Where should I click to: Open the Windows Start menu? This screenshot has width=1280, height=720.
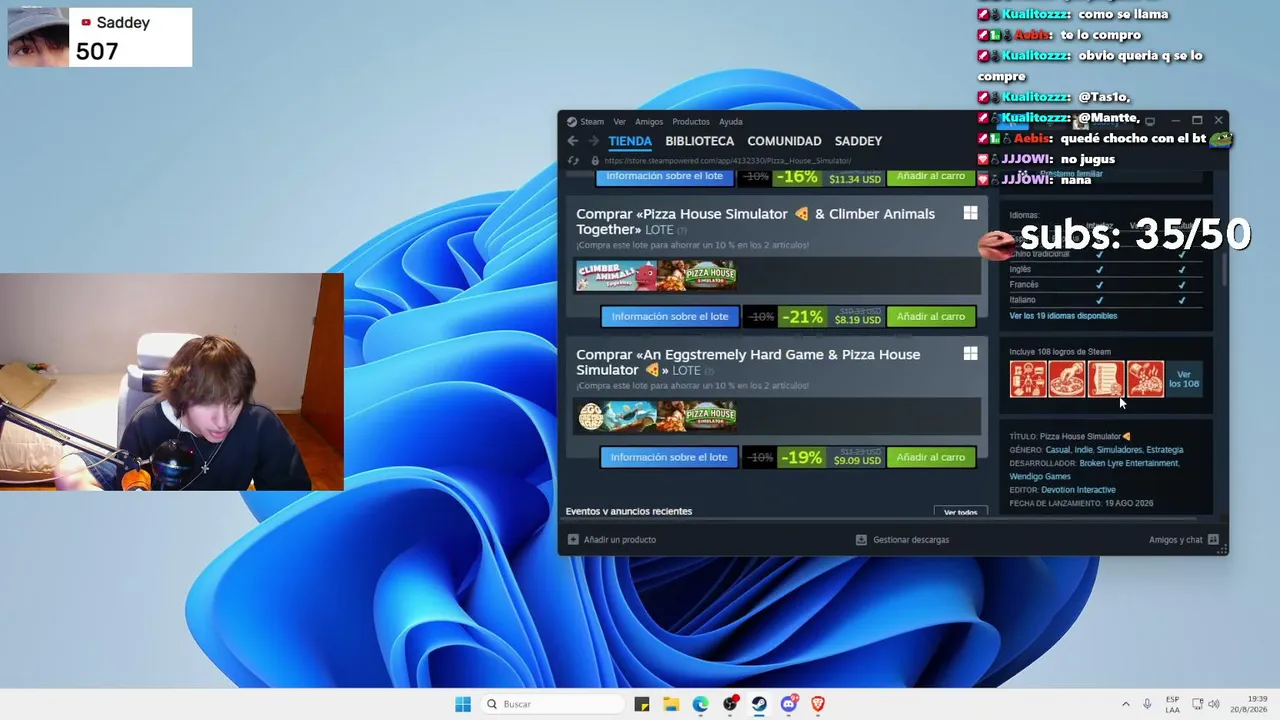pyautogui.click(x=463, y=704)
